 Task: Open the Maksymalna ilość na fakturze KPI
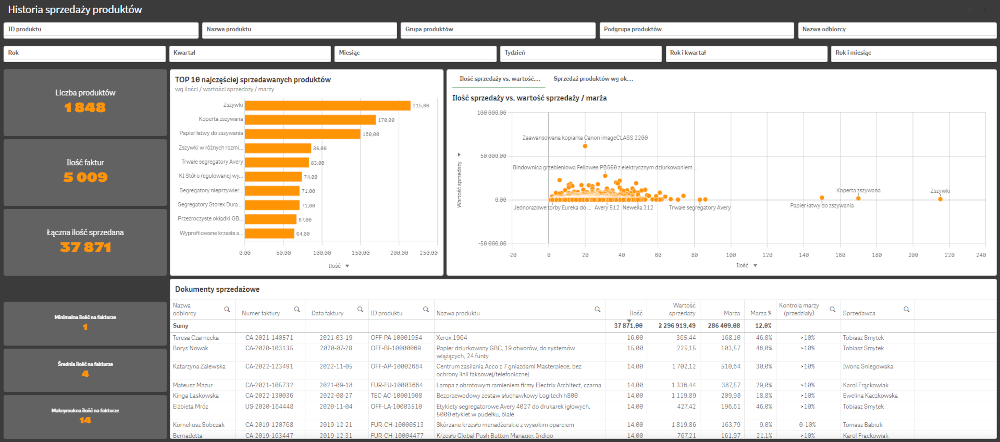tap(85, 416)
